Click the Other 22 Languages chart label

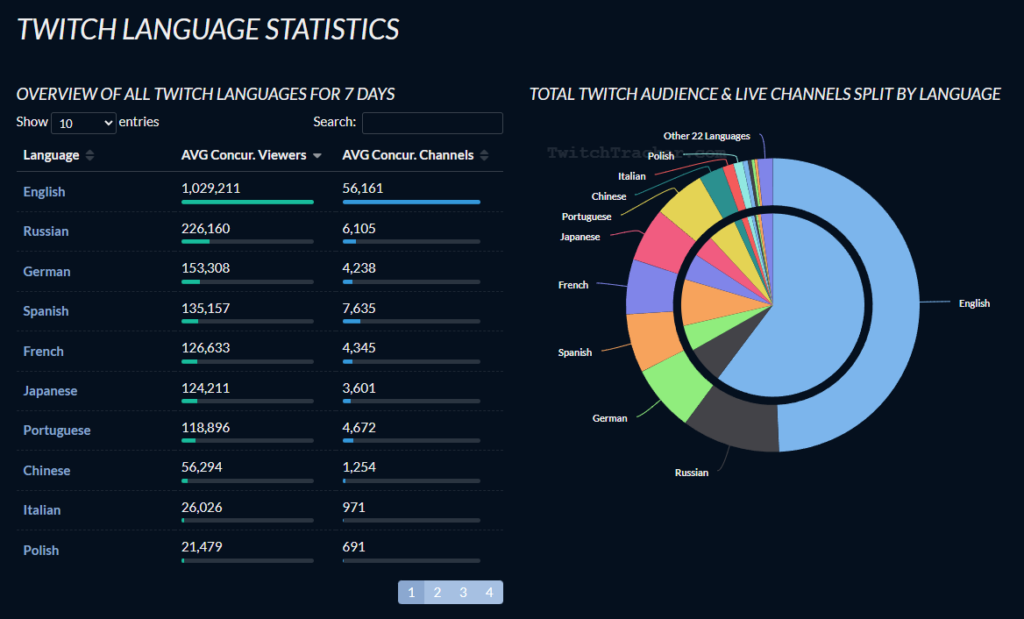pos(707,136)
